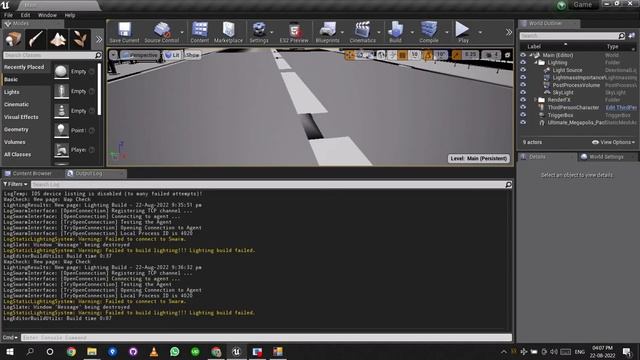The height and width of the screenshot is (360, 640).
Task: Click the Output Log search magnifier icon
Action: point(508,185)
